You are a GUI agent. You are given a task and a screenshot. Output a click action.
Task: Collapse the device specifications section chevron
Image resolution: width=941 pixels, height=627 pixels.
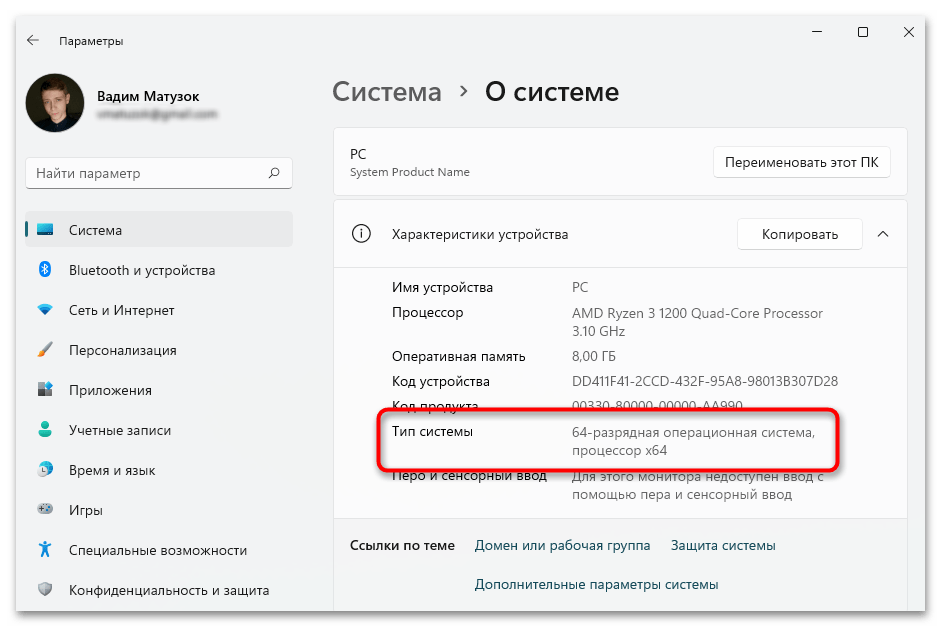[x=883, y=234]
